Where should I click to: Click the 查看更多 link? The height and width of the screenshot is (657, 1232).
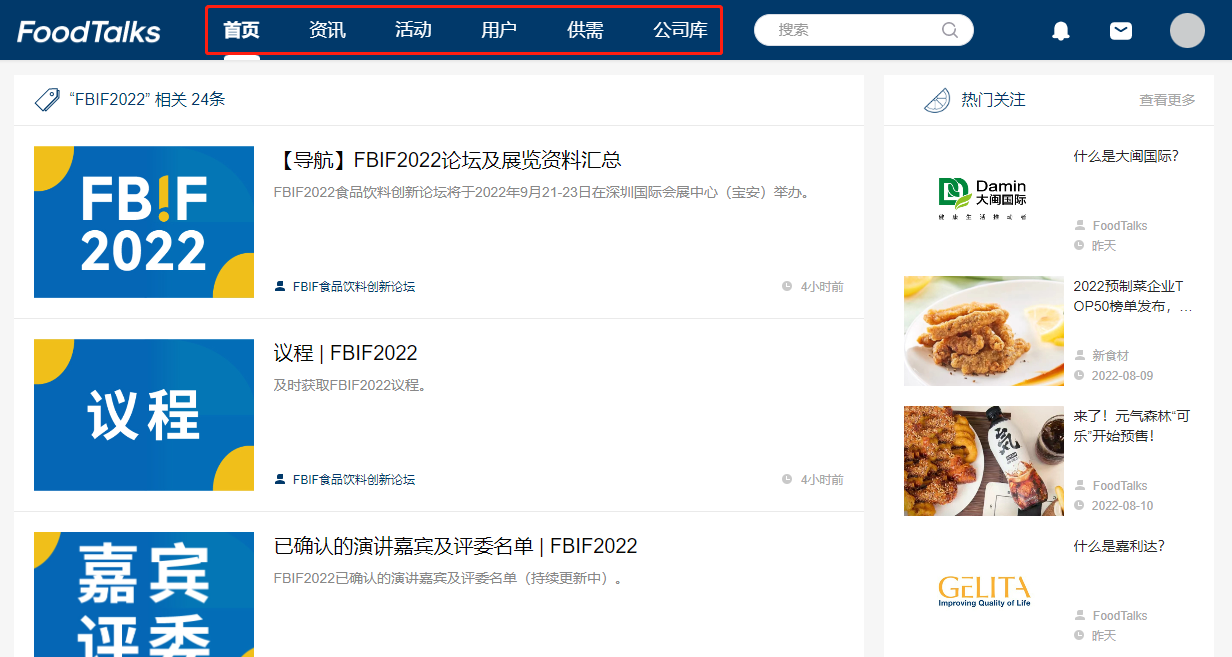[1167, 100]
